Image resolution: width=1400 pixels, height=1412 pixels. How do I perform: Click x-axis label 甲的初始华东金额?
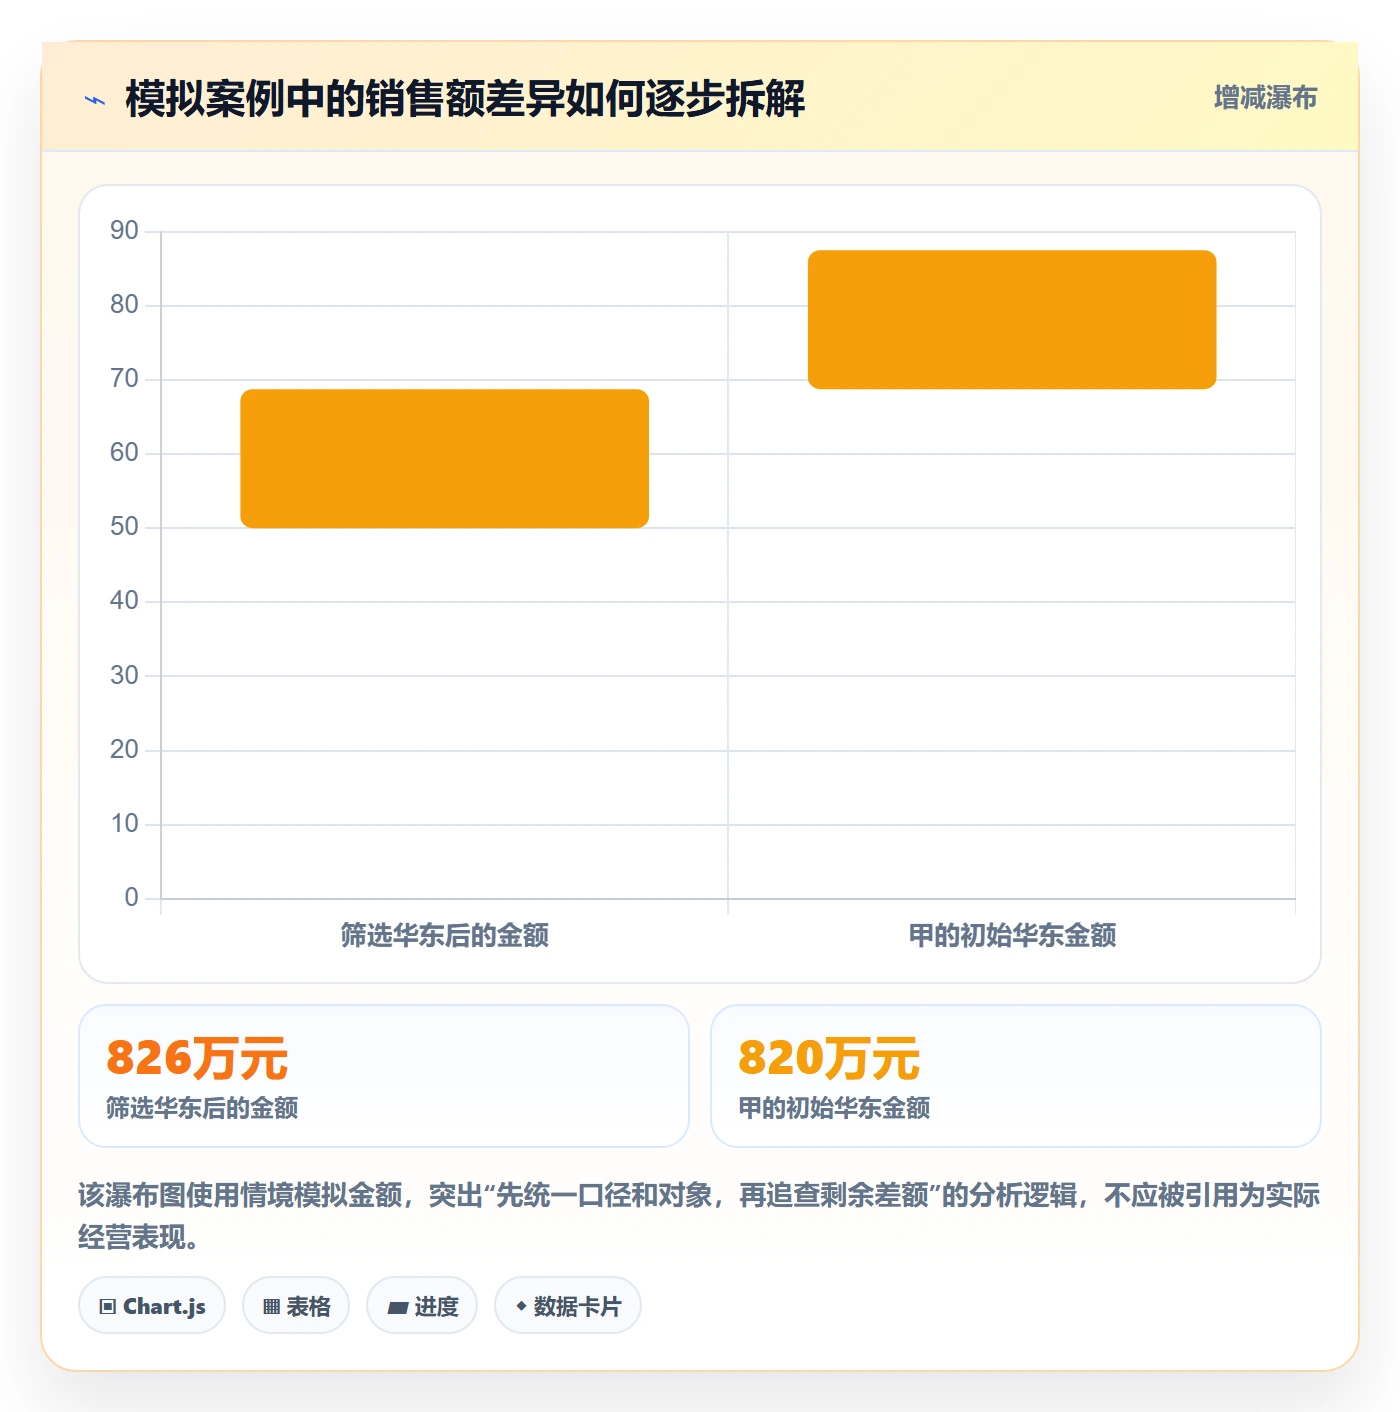pos(1012,935)
